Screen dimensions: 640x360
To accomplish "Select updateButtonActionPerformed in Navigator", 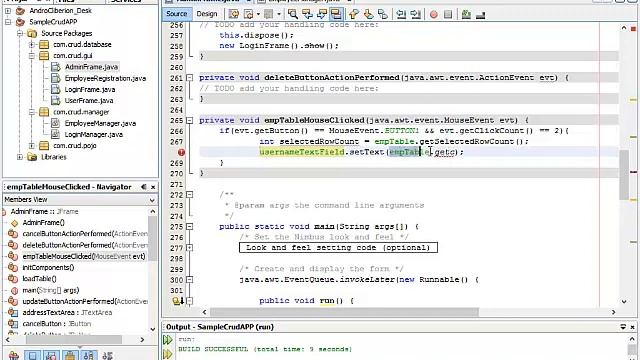I will pos(85,301).
